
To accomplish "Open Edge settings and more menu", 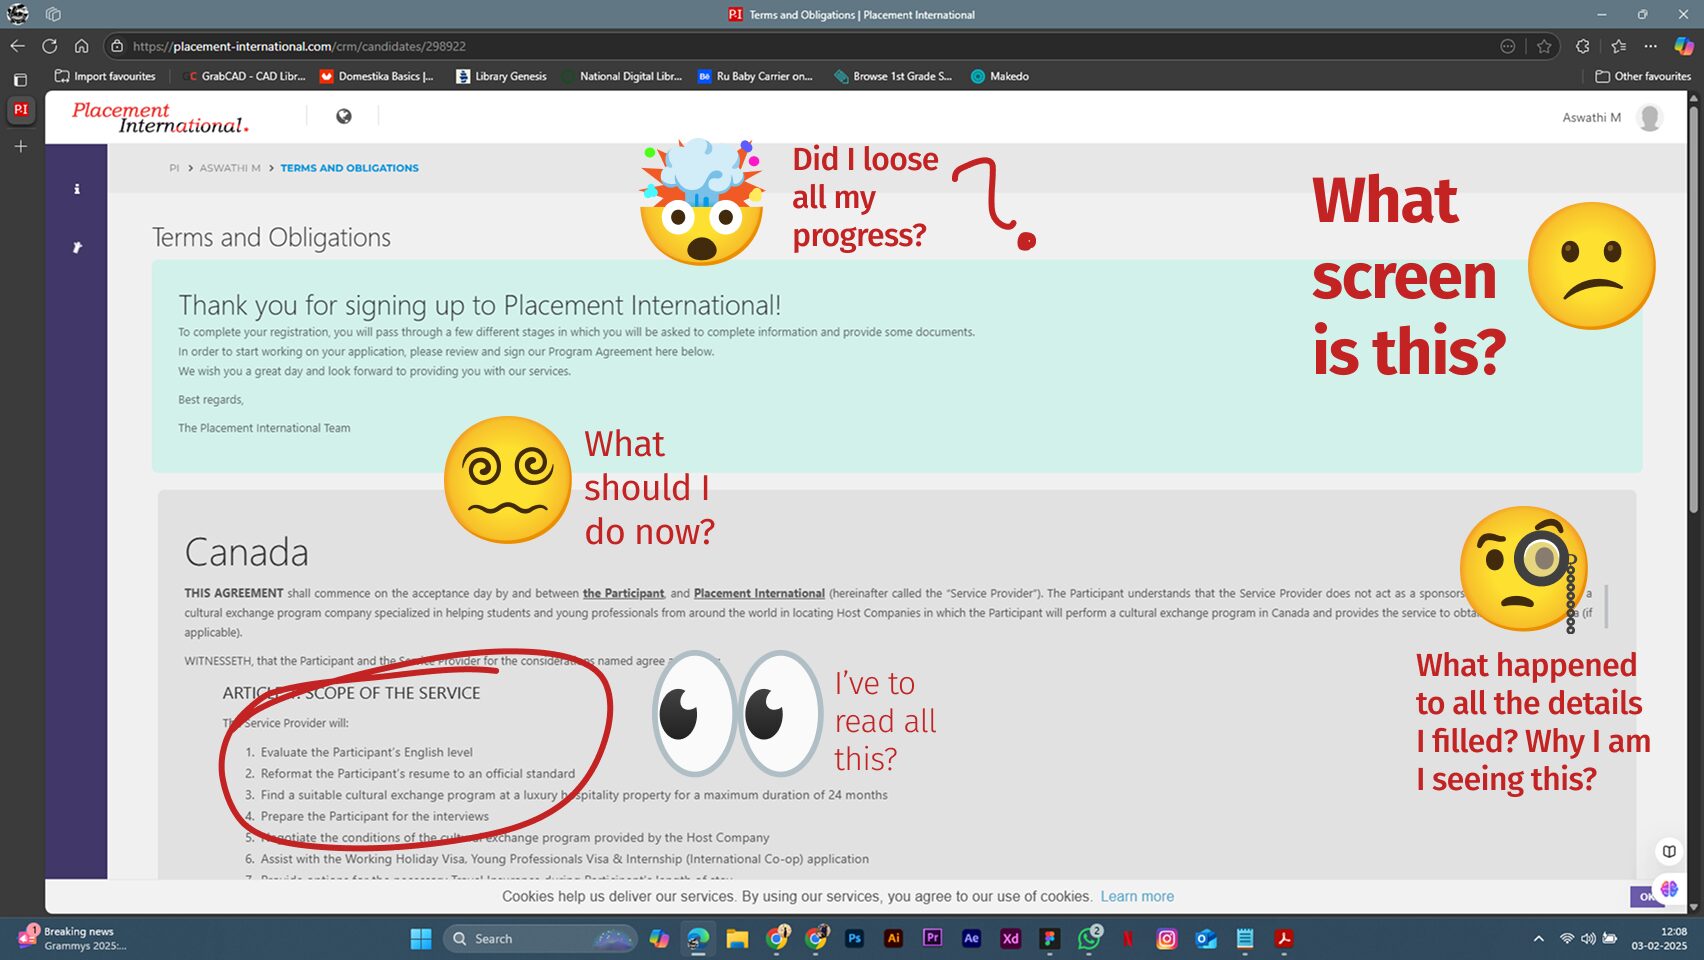I will [1650, 46].
